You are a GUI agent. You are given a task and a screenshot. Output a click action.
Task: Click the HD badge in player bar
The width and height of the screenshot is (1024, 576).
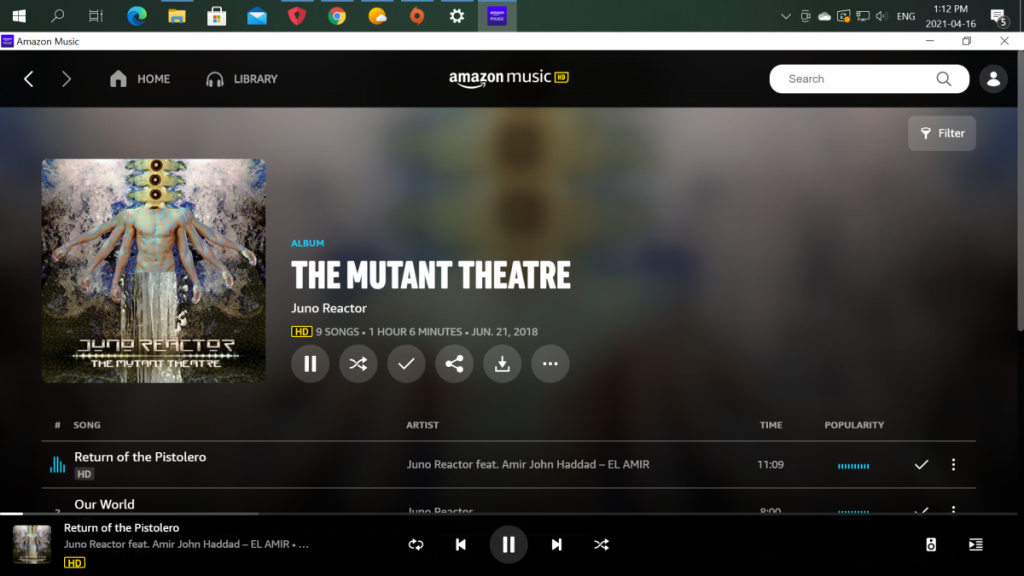[74, 562]
